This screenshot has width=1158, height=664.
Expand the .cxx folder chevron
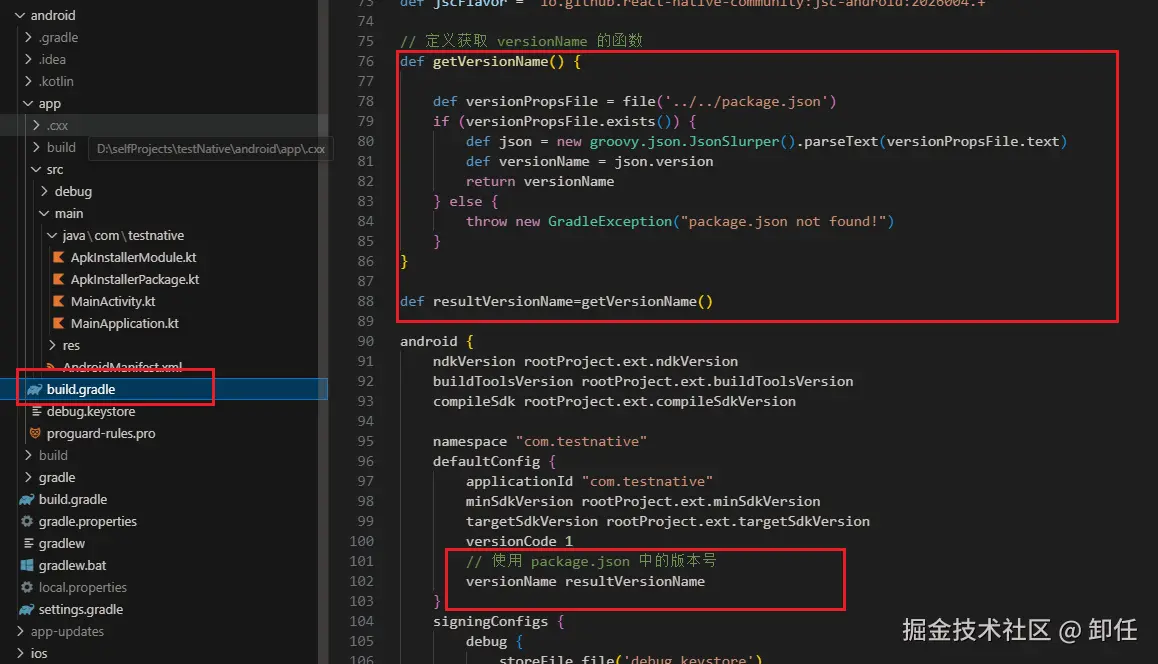(36, 126)
